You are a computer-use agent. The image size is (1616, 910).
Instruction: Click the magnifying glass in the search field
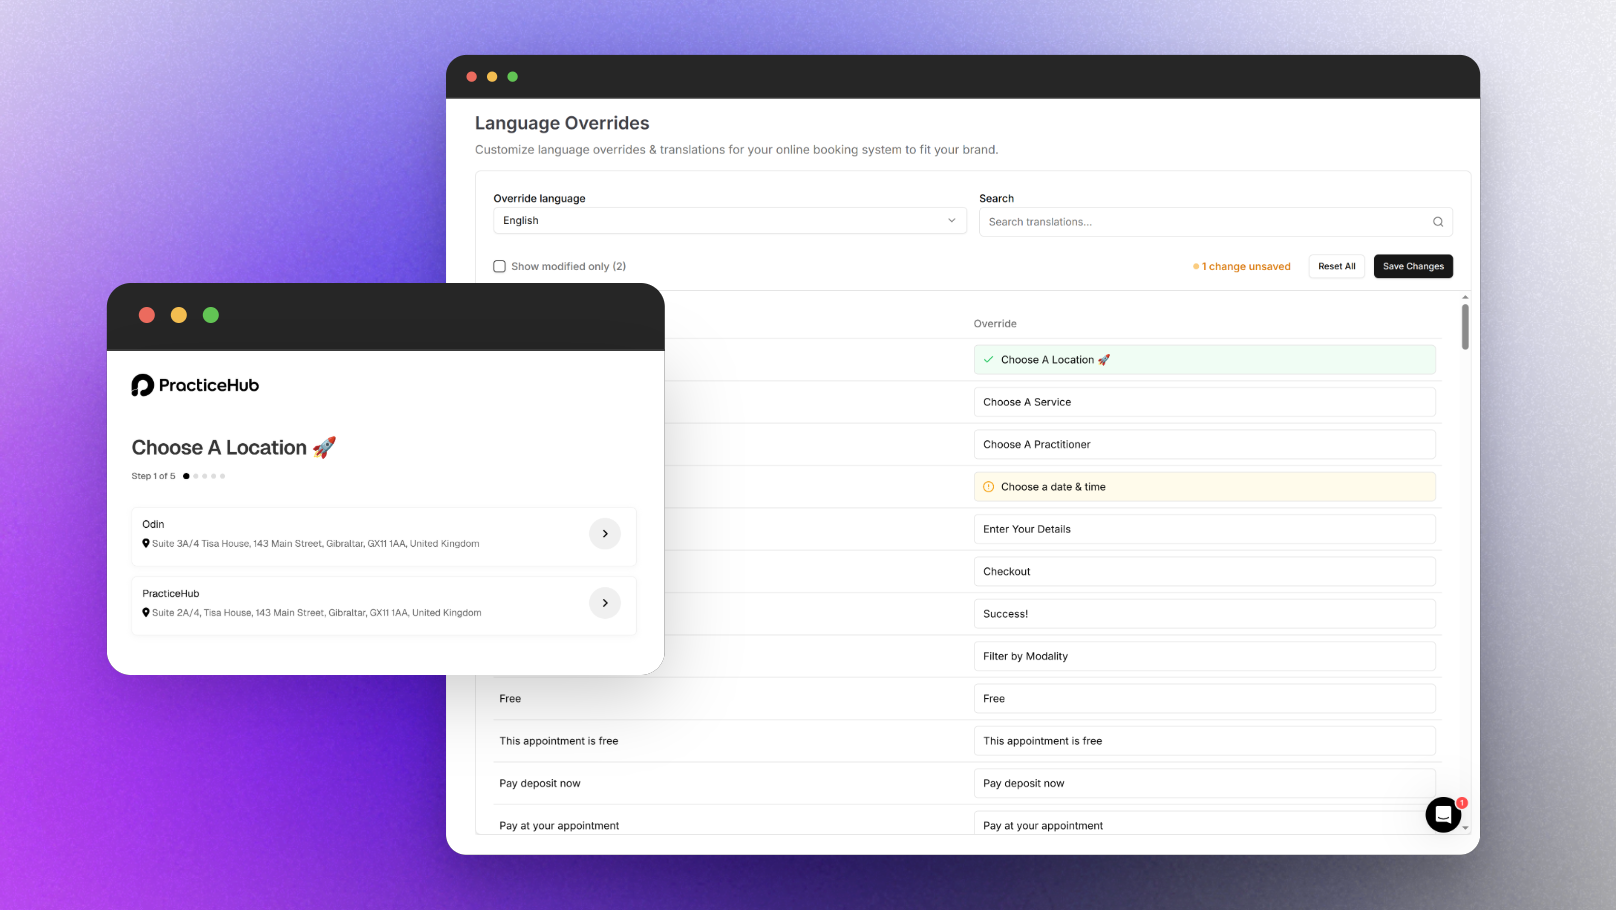1437,221
